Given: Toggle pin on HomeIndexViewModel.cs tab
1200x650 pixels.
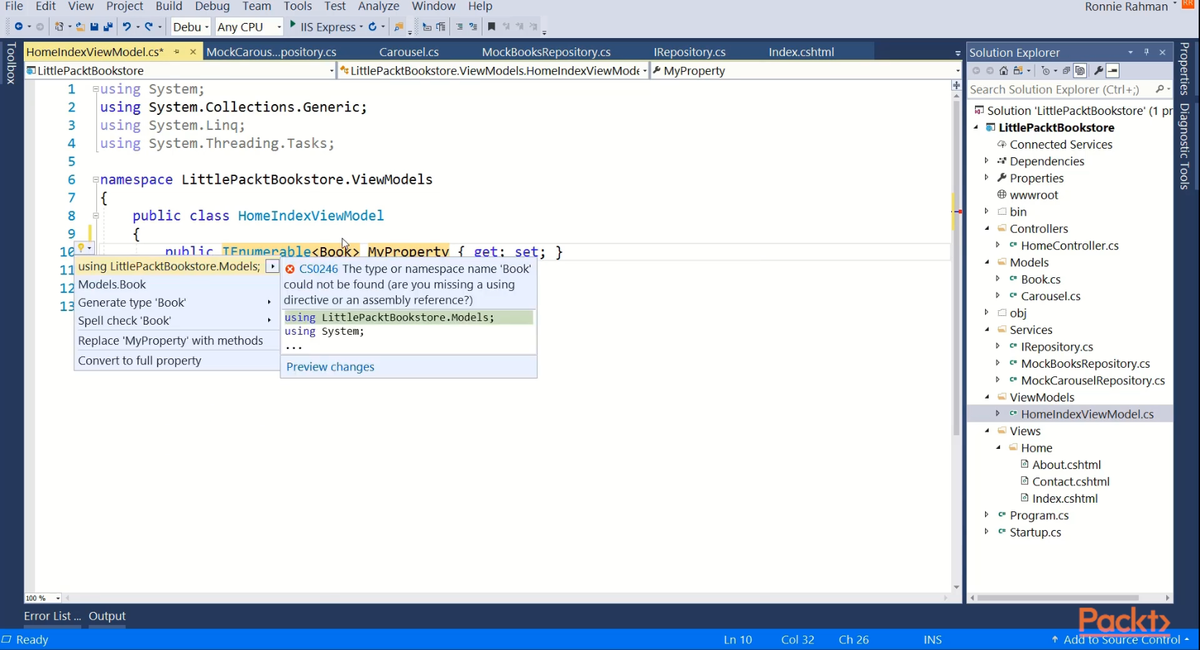Looking at the screenshot, I should click(177, 52).
